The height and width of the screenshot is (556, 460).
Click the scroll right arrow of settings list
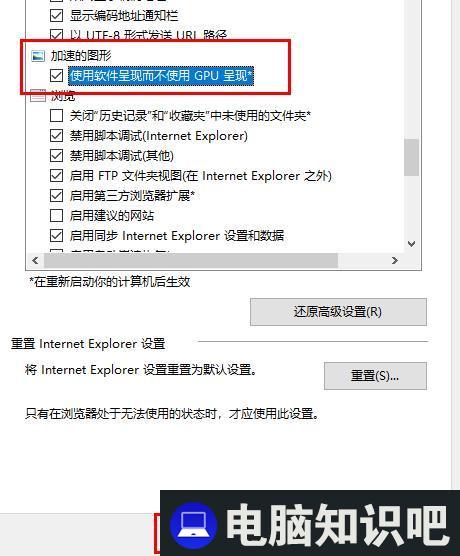tap(395, 261)
